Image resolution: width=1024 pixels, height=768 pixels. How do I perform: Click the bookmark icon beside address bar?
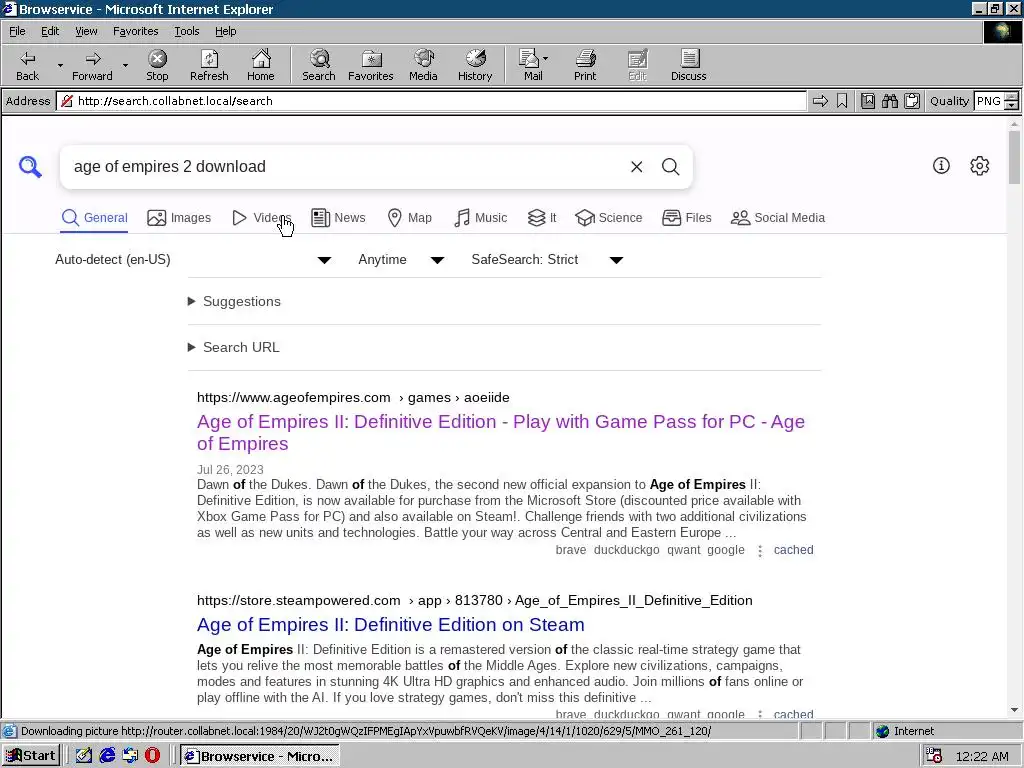(x=842, y=101)
